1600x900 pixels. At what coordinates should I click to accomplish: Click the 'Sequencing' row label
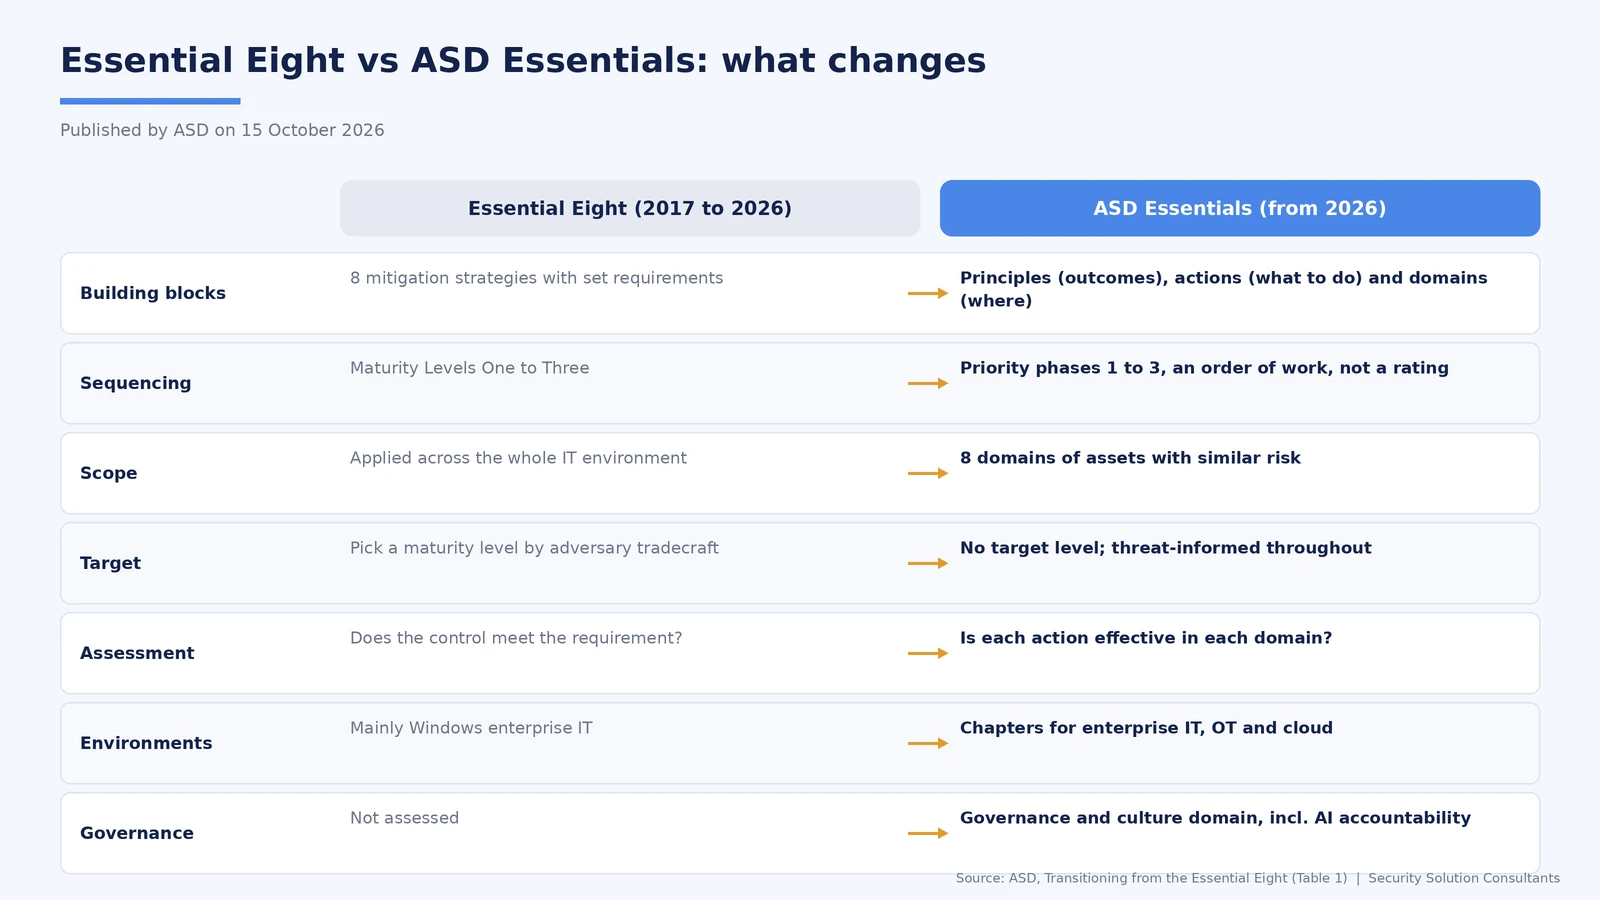coord(135,383)
